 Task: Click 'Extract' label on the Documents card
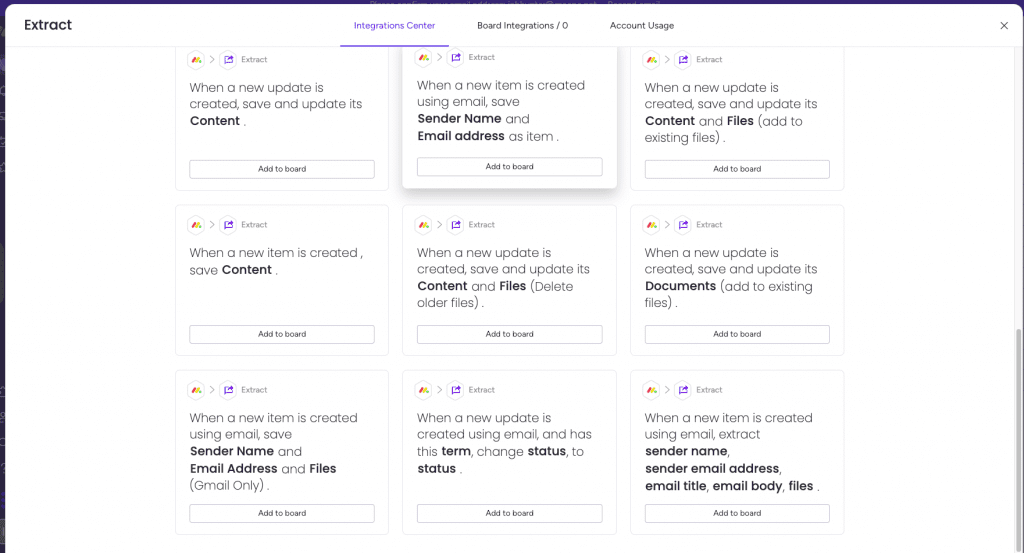[x=709, y=225]
